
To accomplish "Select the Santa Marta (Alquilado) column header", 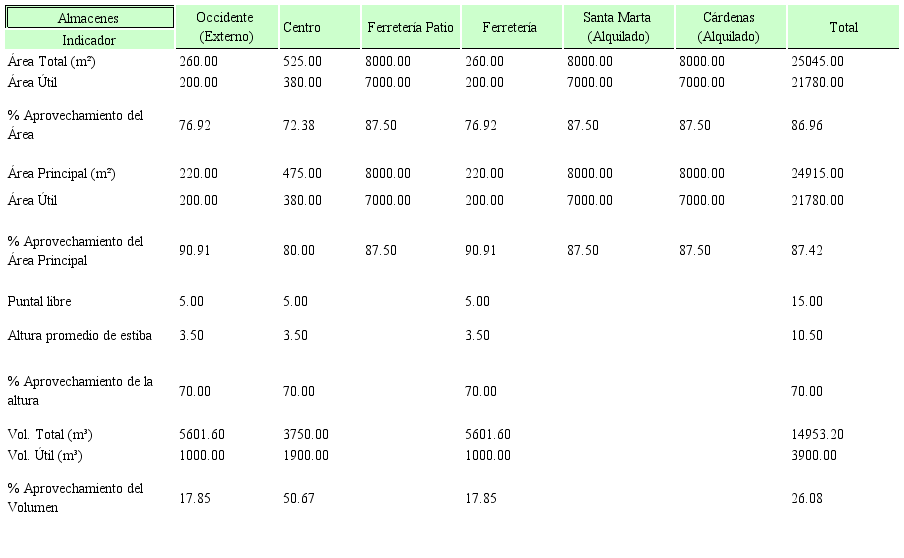I will 616,27.
